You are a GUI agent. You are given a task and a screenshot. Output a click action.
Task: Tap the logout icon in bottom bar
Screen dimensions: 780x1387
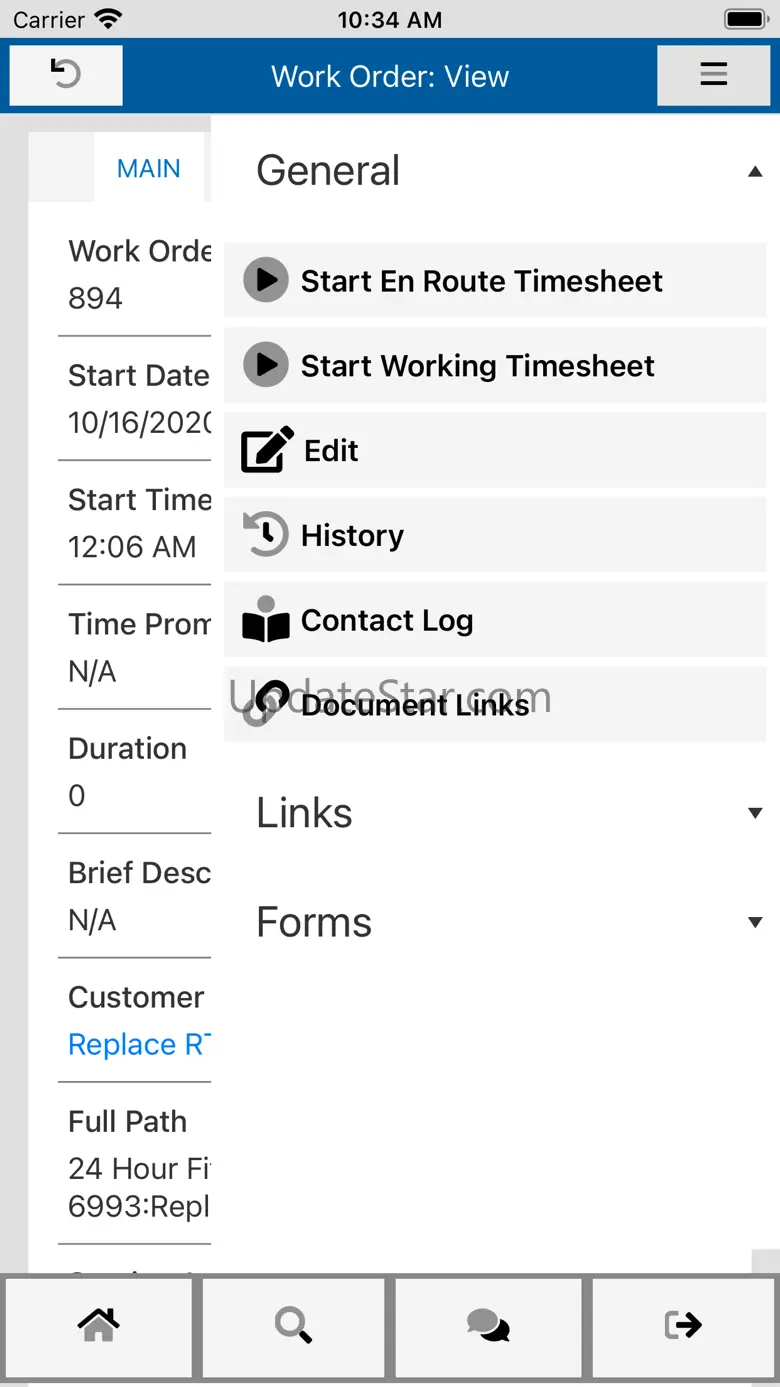point(684,1325)
